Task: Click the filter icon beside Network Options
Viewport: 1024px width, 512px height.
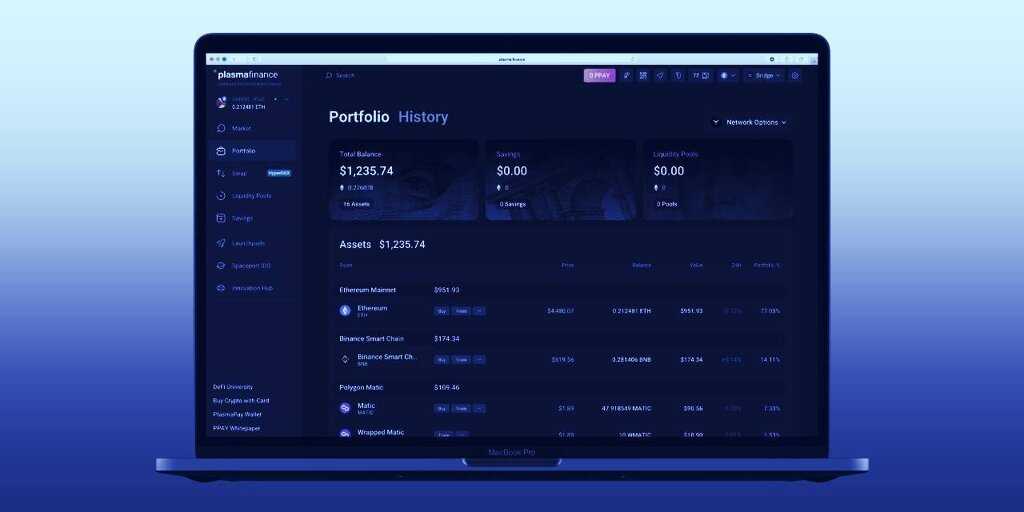Action: (716, 122)
